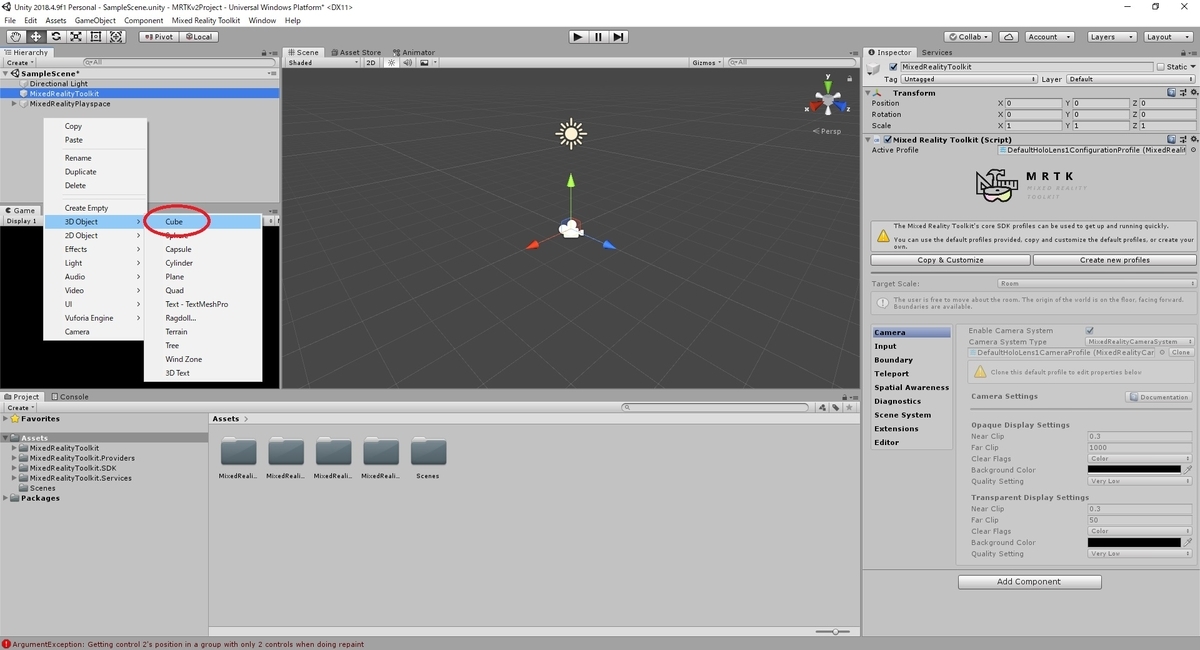Screen dimensions: 1200x650
Task: Click the Play button
Action: point(577,37)
